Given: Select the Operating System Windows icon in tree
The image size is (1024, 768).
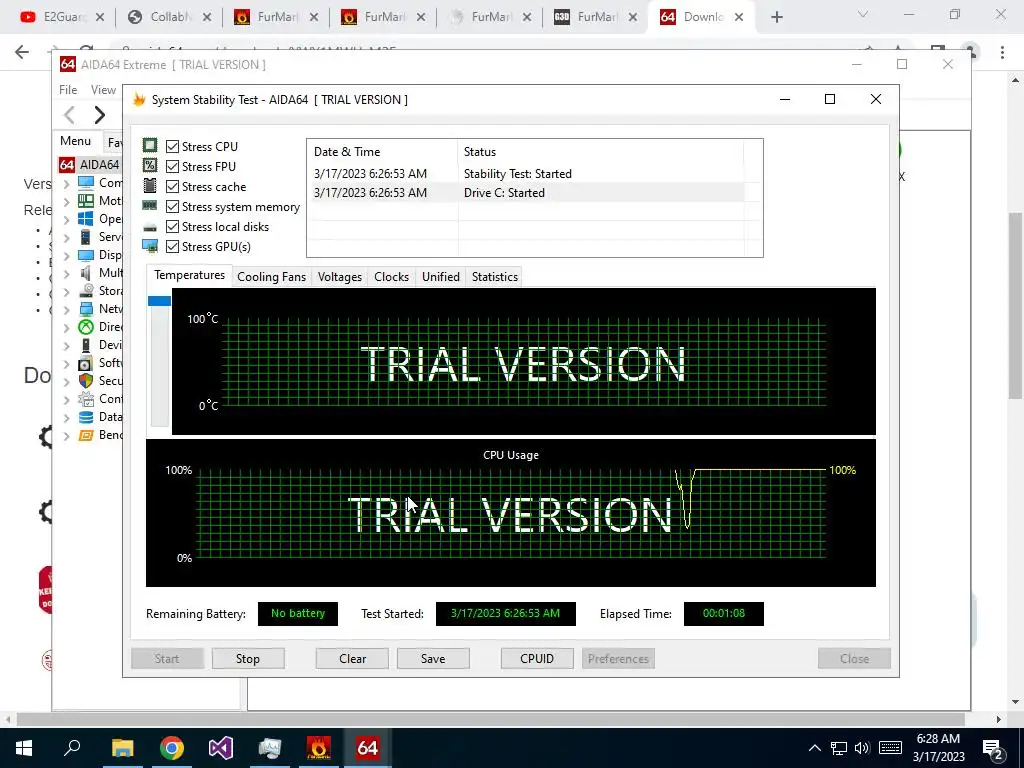Looking at the screenshot, I should pyautogui.click(x=86, y=219).
